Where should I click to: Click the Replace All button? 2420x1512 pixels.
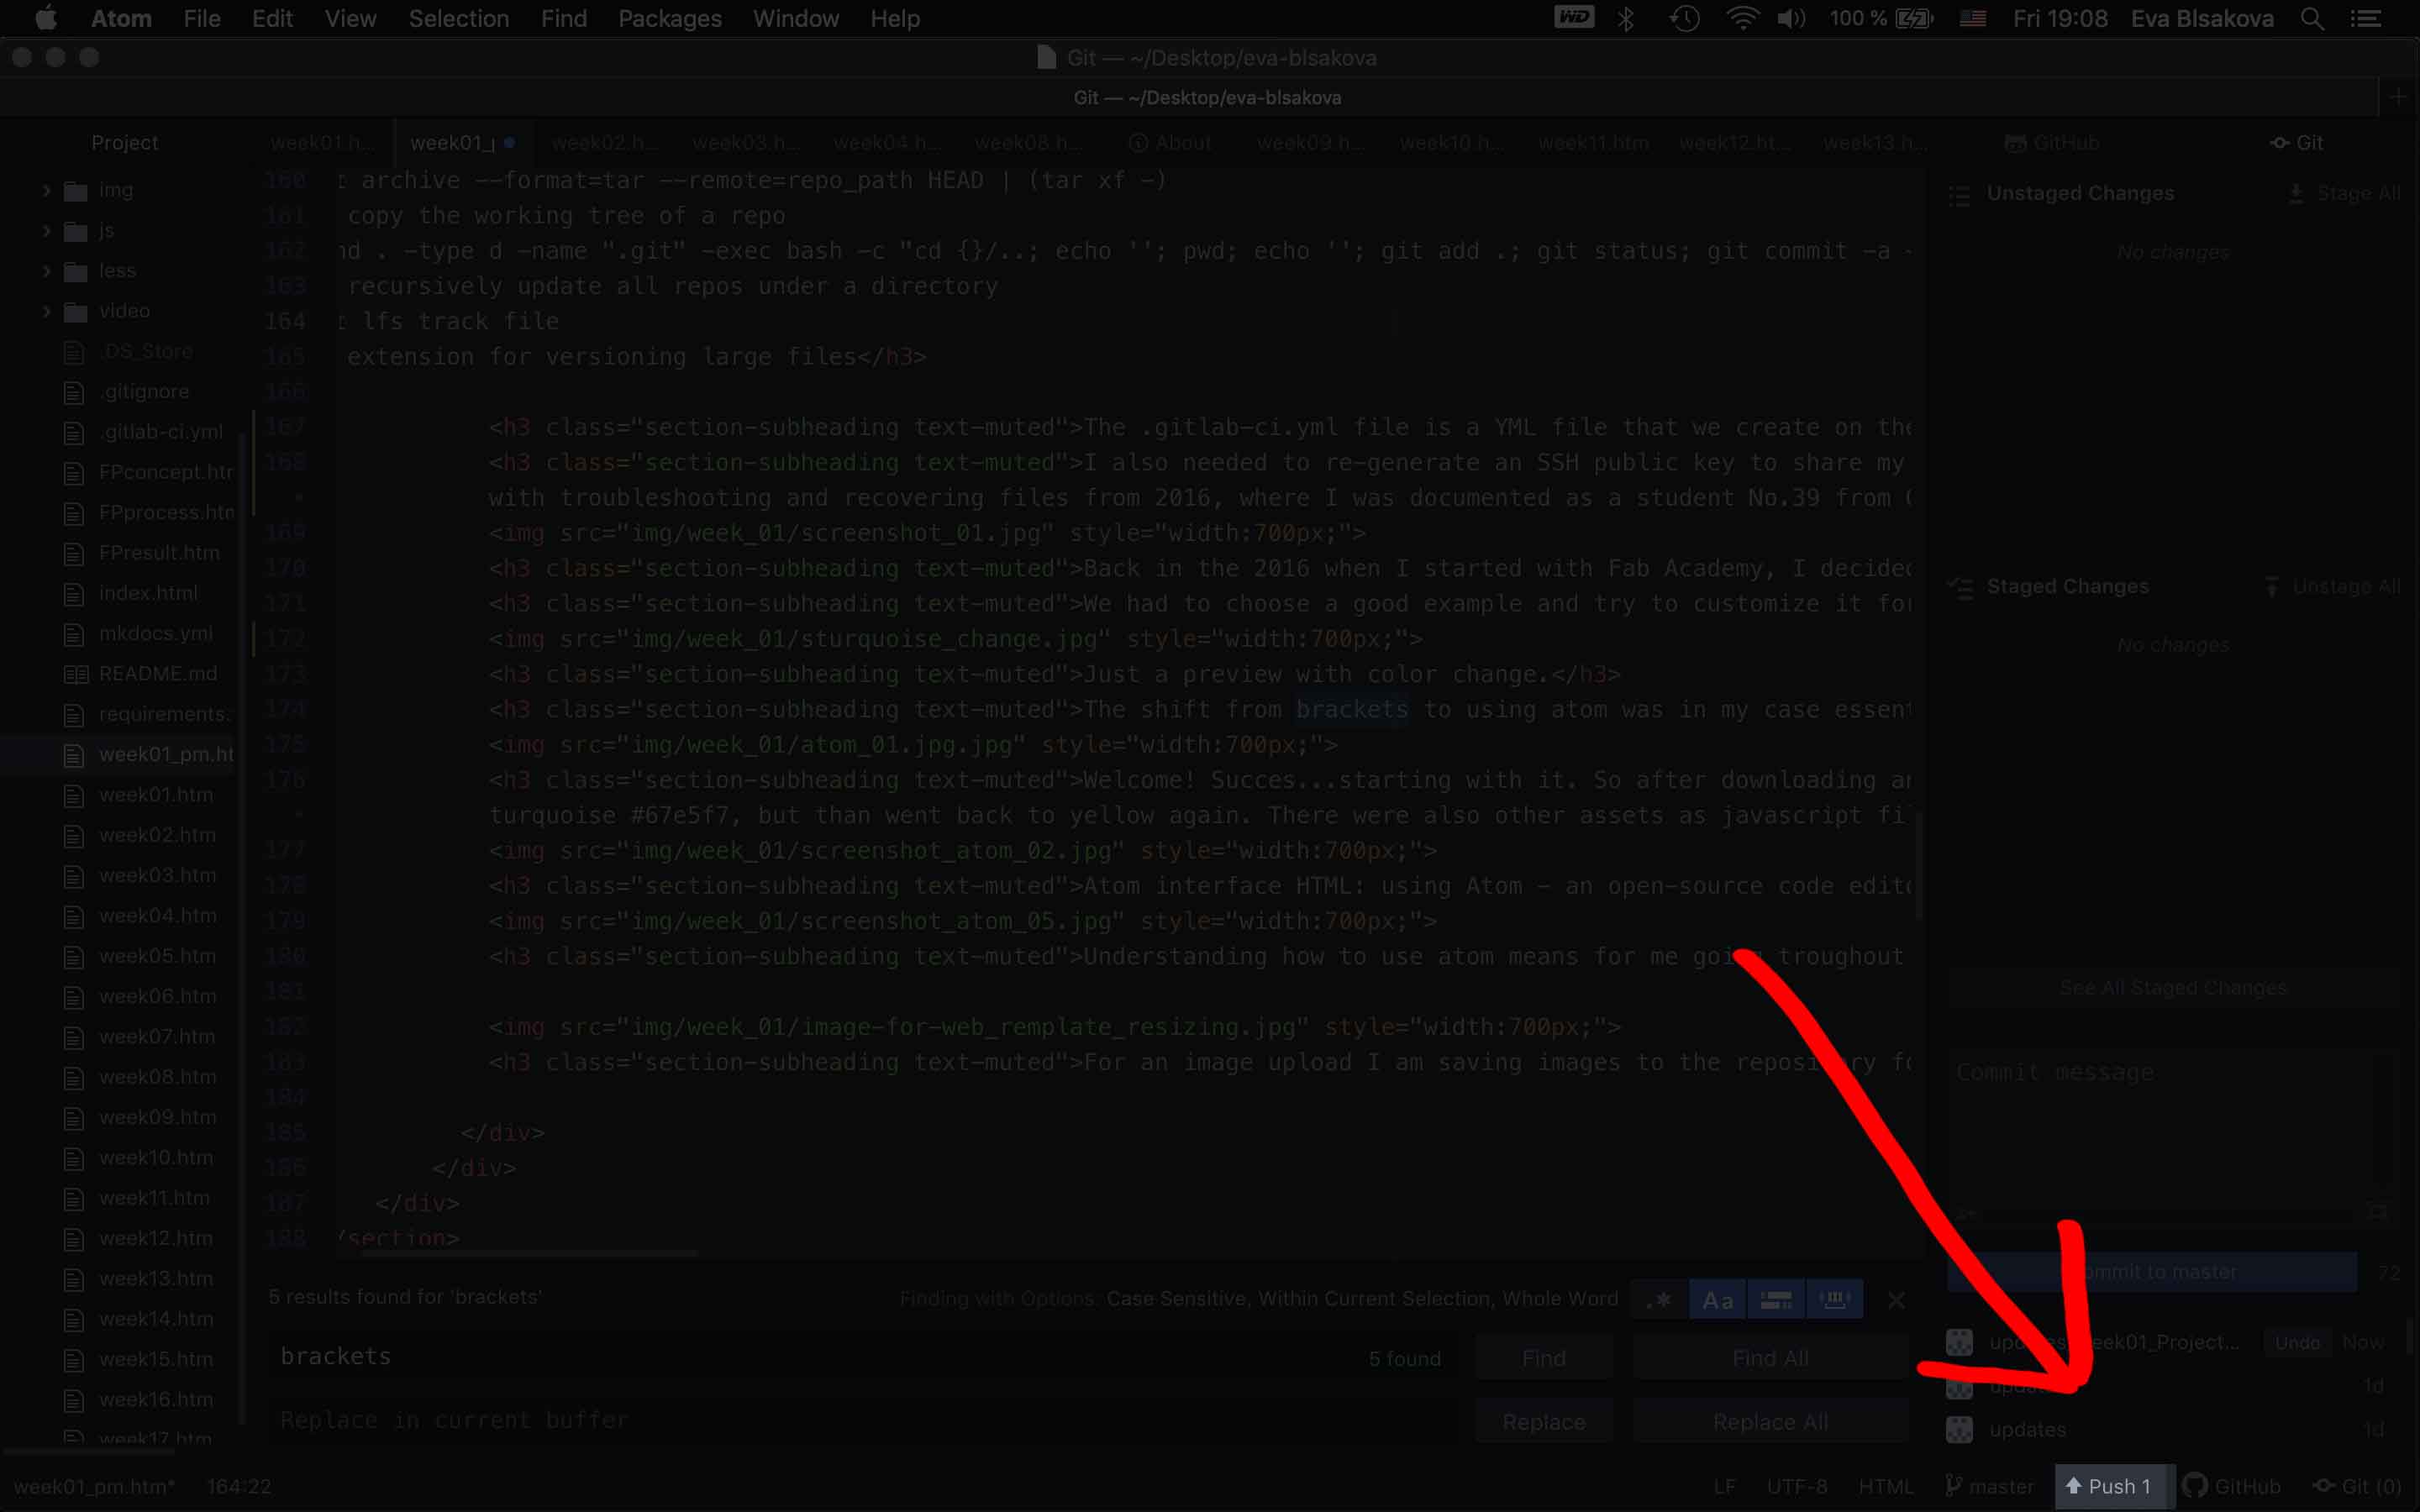(x=1770, y=1422)
